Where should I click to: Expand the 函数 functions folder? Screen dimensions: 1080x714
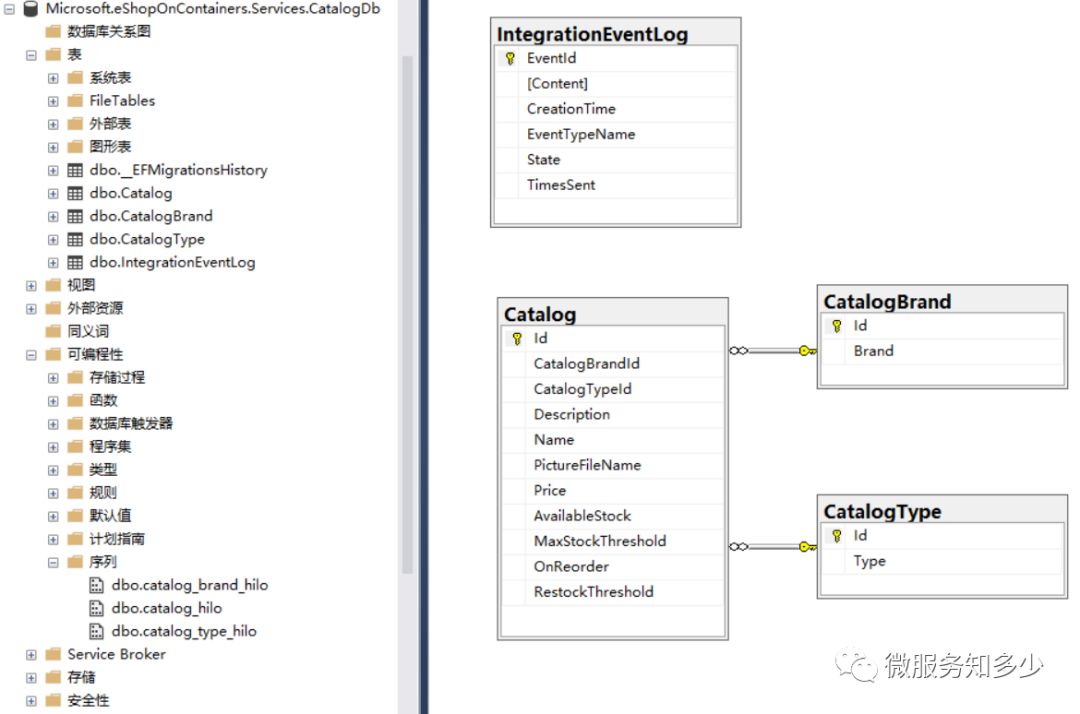[53, 401]
